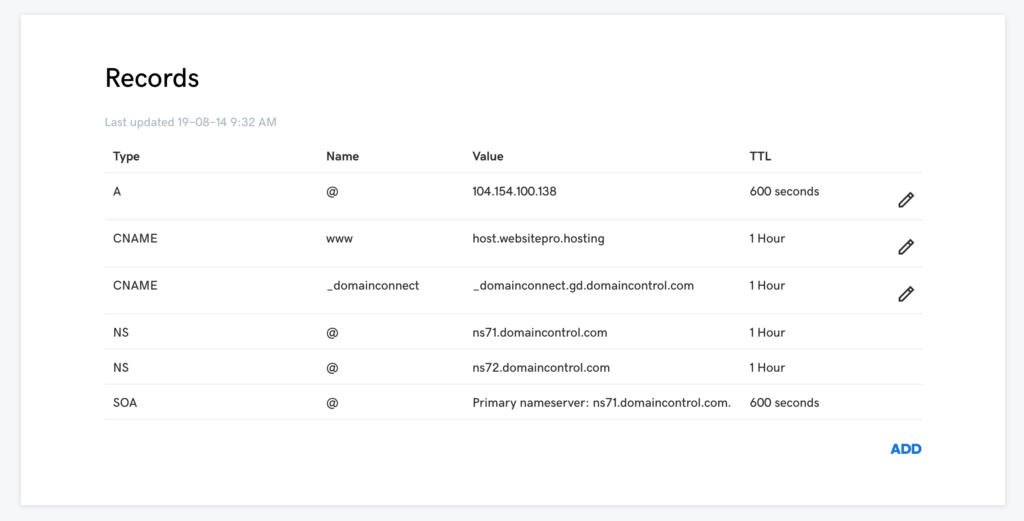The height and width of the screenshot is (521, 1024).
Task: Select the value host.websitepro.hosting
Action: (x=538, y=239)
